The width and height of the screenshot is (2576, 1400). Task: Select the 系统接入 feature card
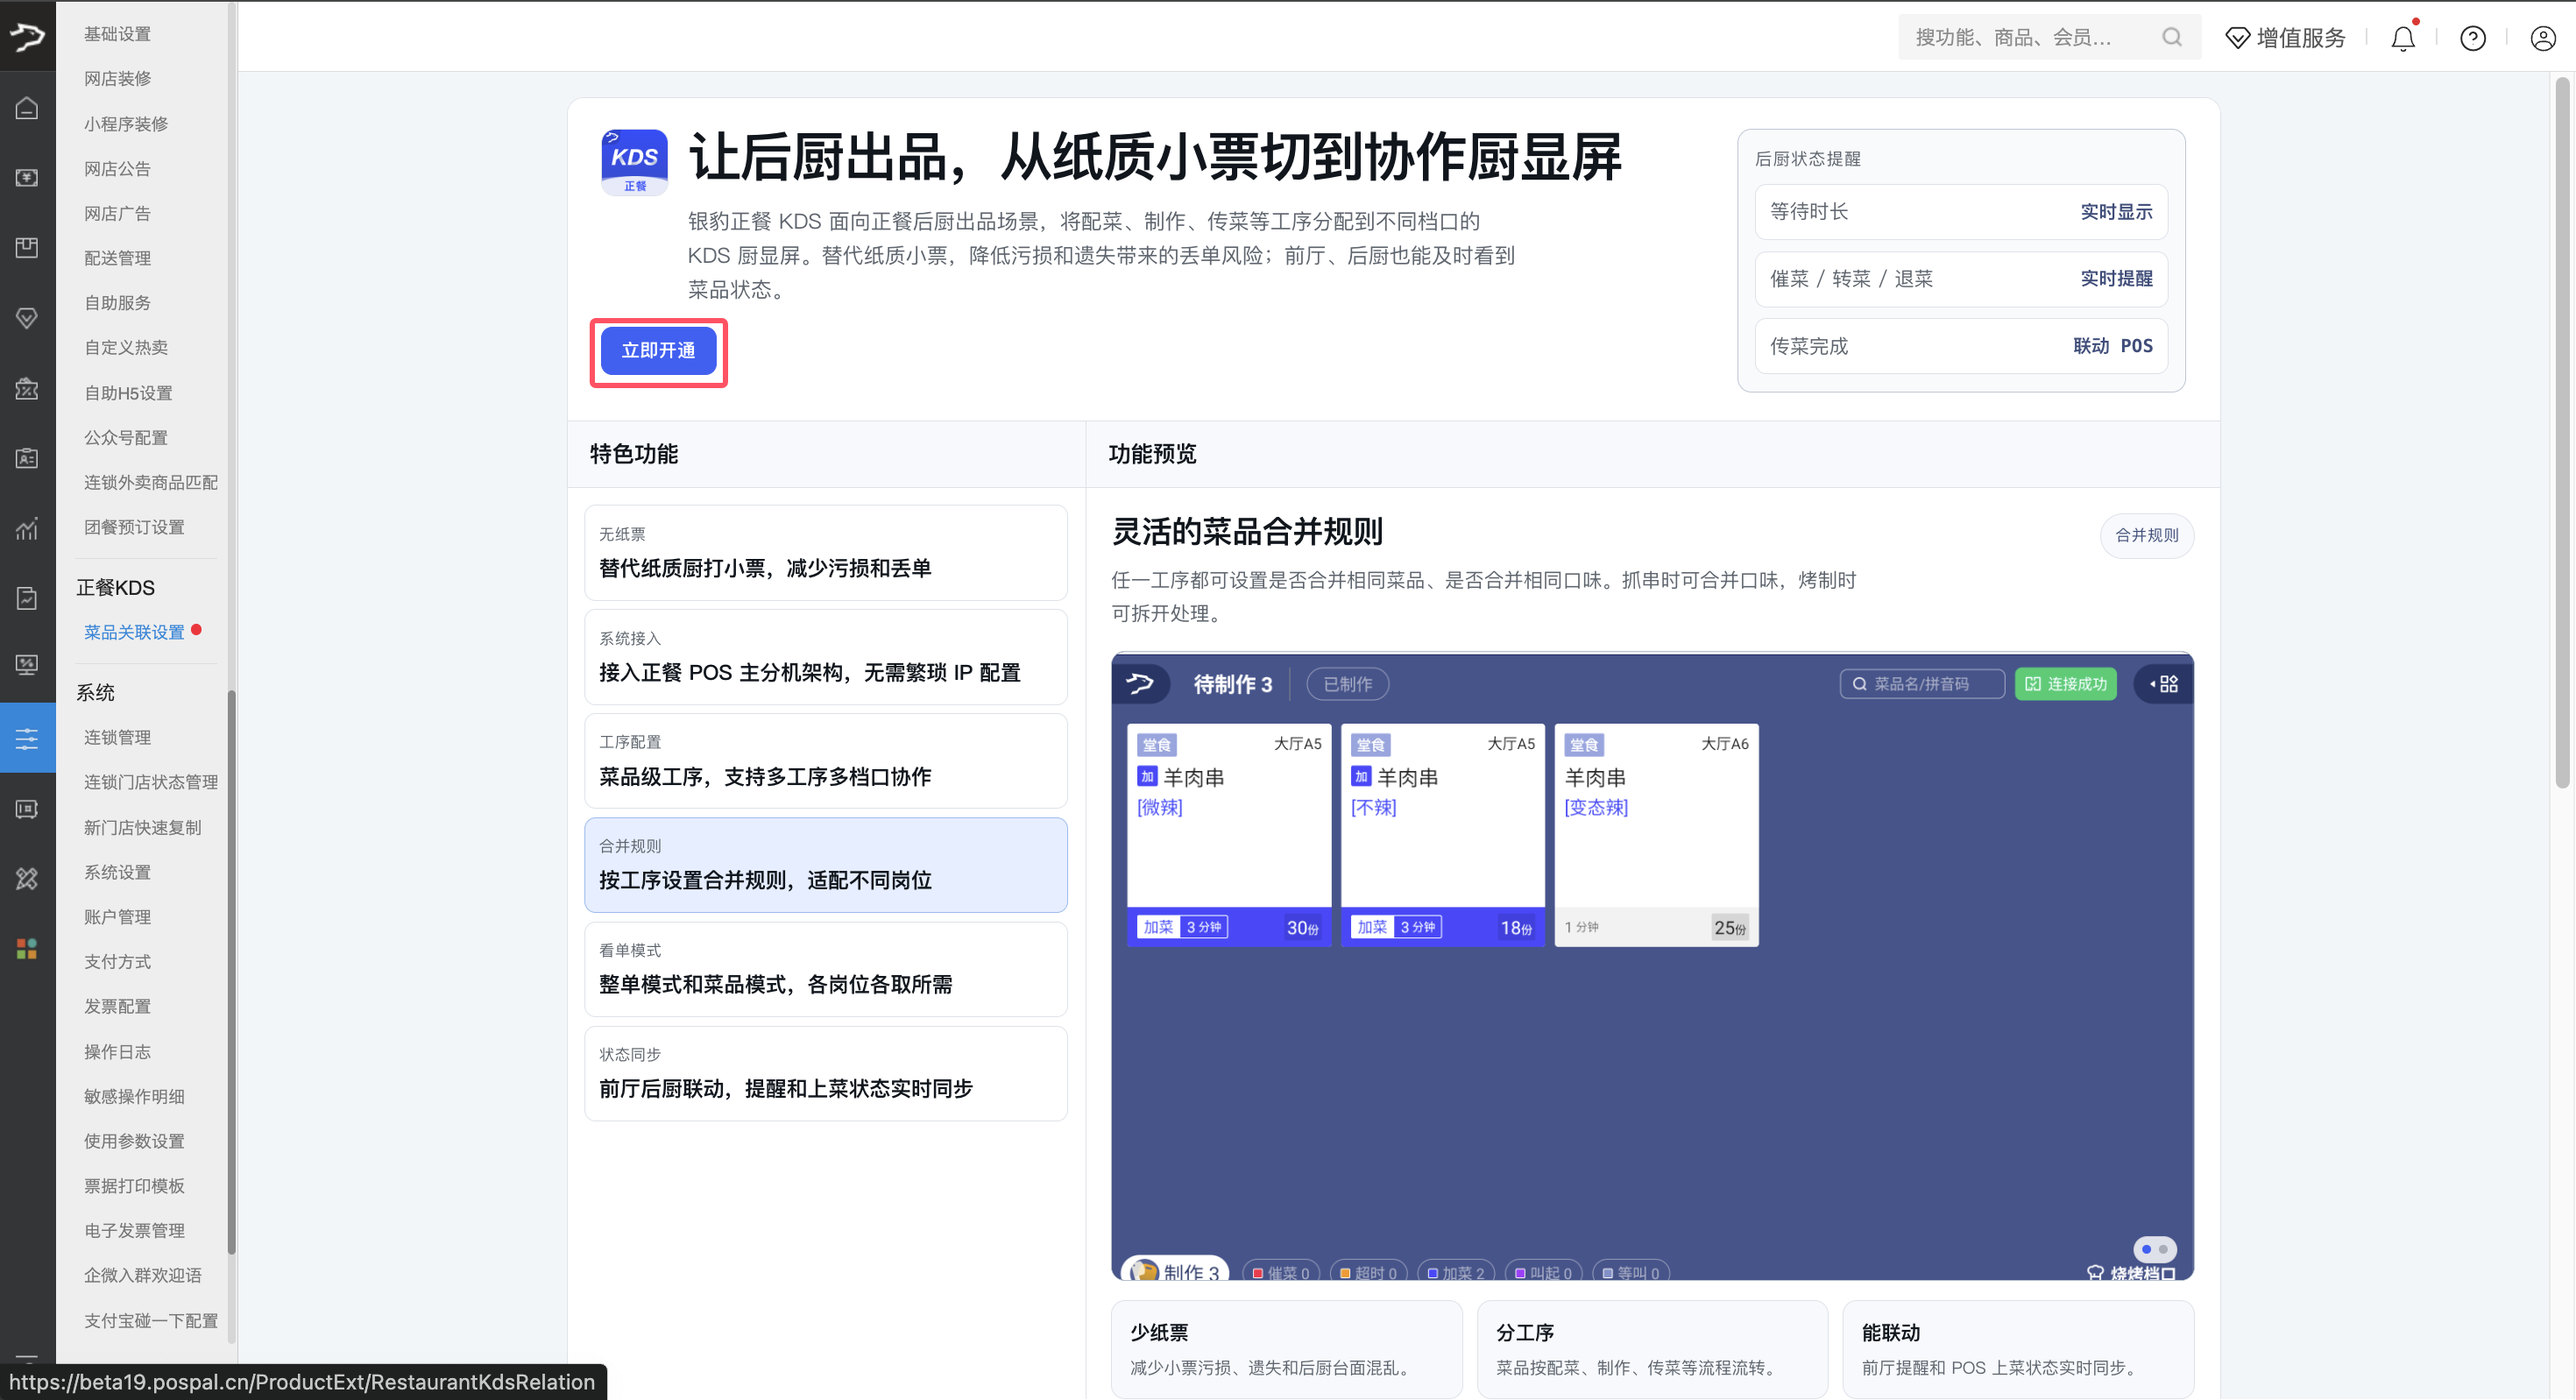coord(825,657)
